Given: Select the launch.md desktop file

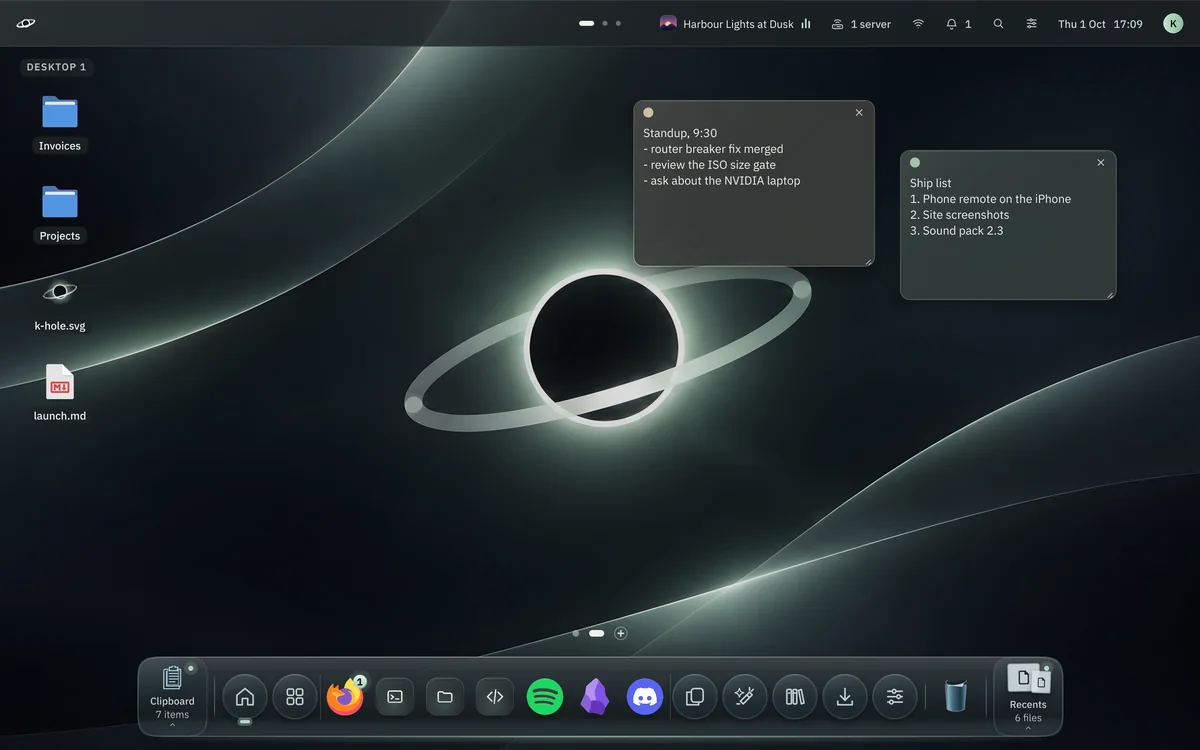Looking at the screenshot, I should pos(60,393).
